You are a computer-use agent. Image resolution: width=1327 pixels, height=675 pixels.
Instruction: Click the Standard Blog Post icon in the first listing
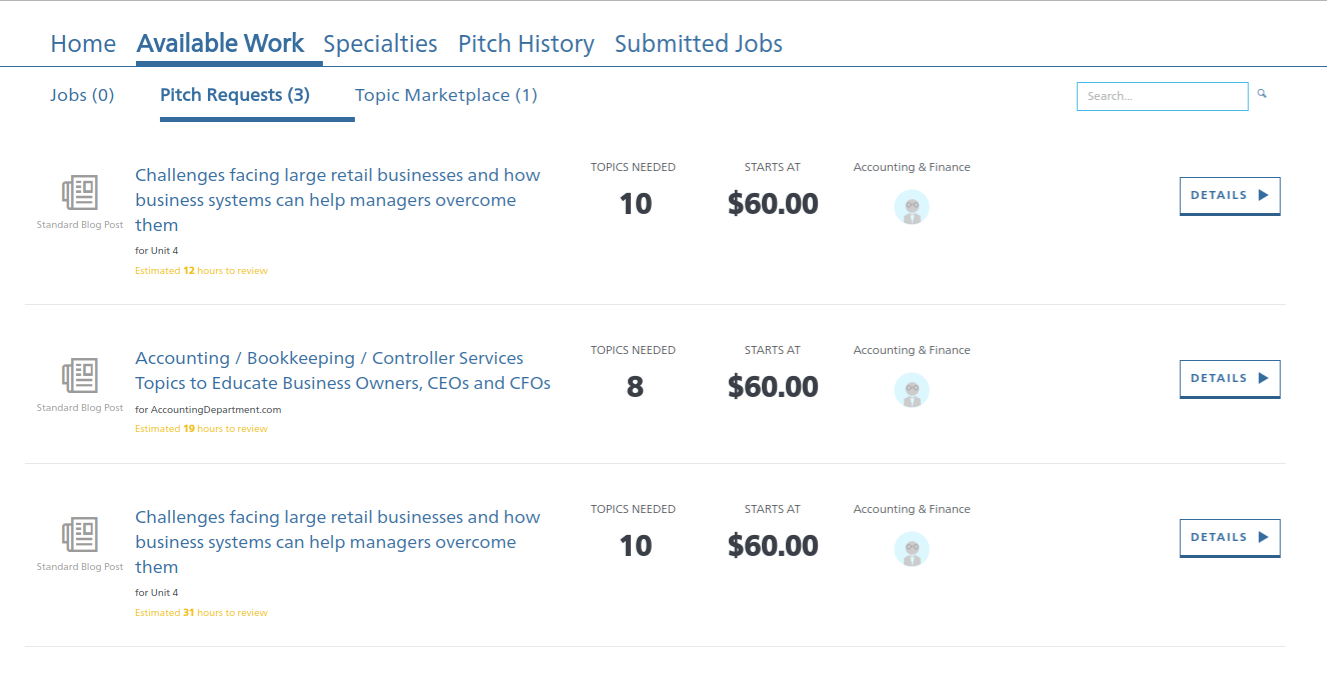click(80, 193)
